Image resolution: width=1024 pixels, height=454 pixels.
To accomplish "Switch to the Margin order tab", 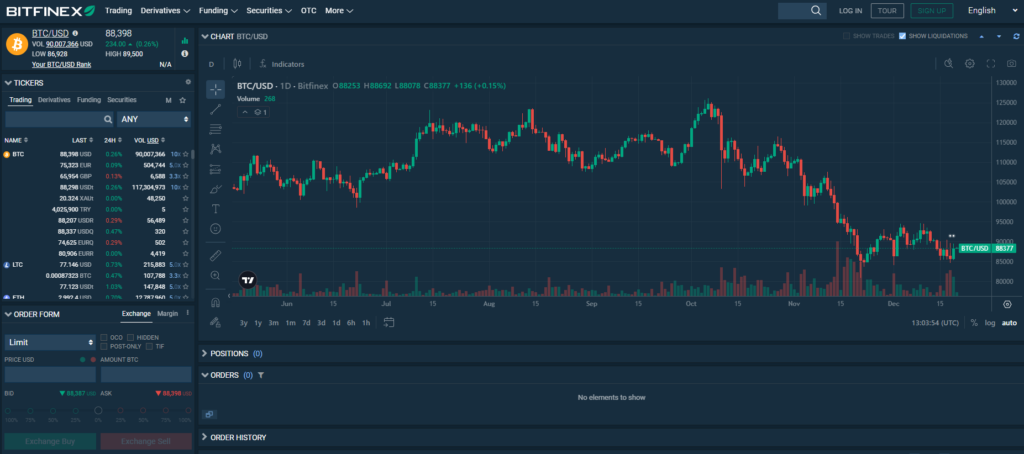I will click(168, 314).
